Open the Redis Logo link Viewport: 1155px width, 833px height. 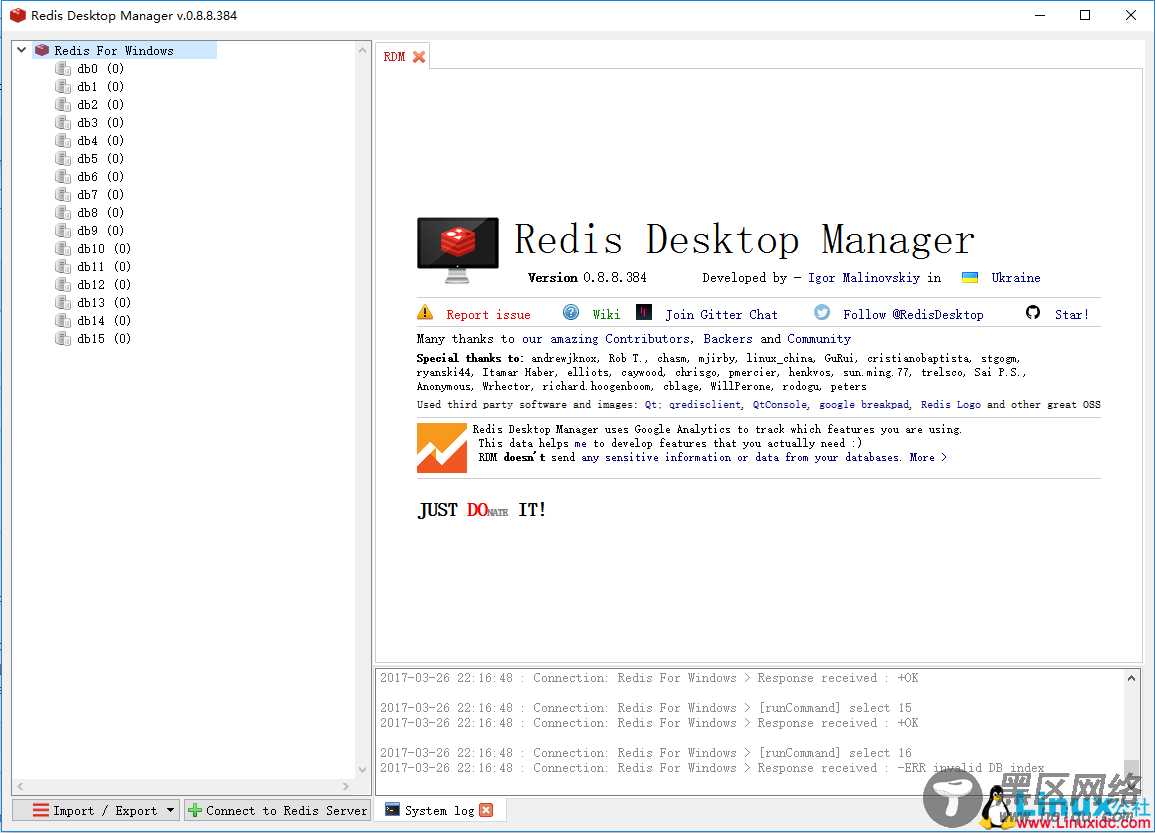(x=950, y=404)
